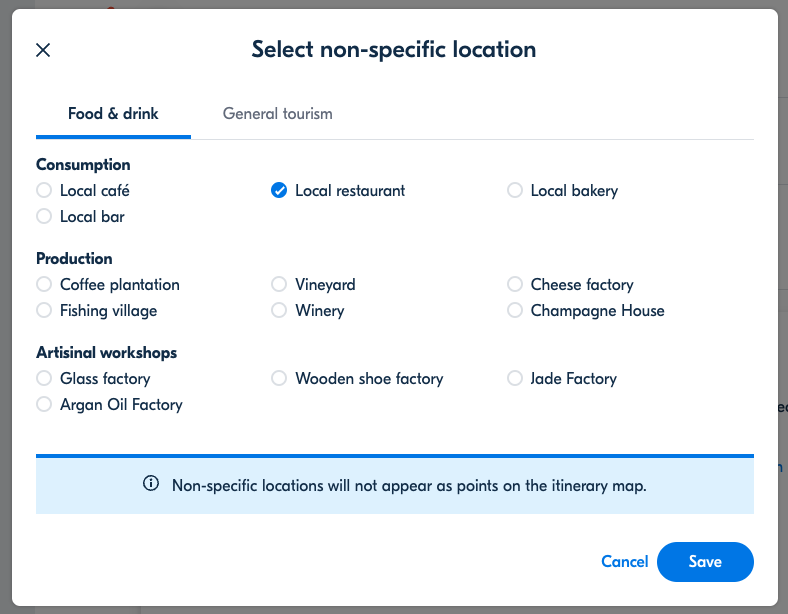Click the info icon in the blue banner
Viewport: 788px width, 614px height.
(x=151, y=483)
